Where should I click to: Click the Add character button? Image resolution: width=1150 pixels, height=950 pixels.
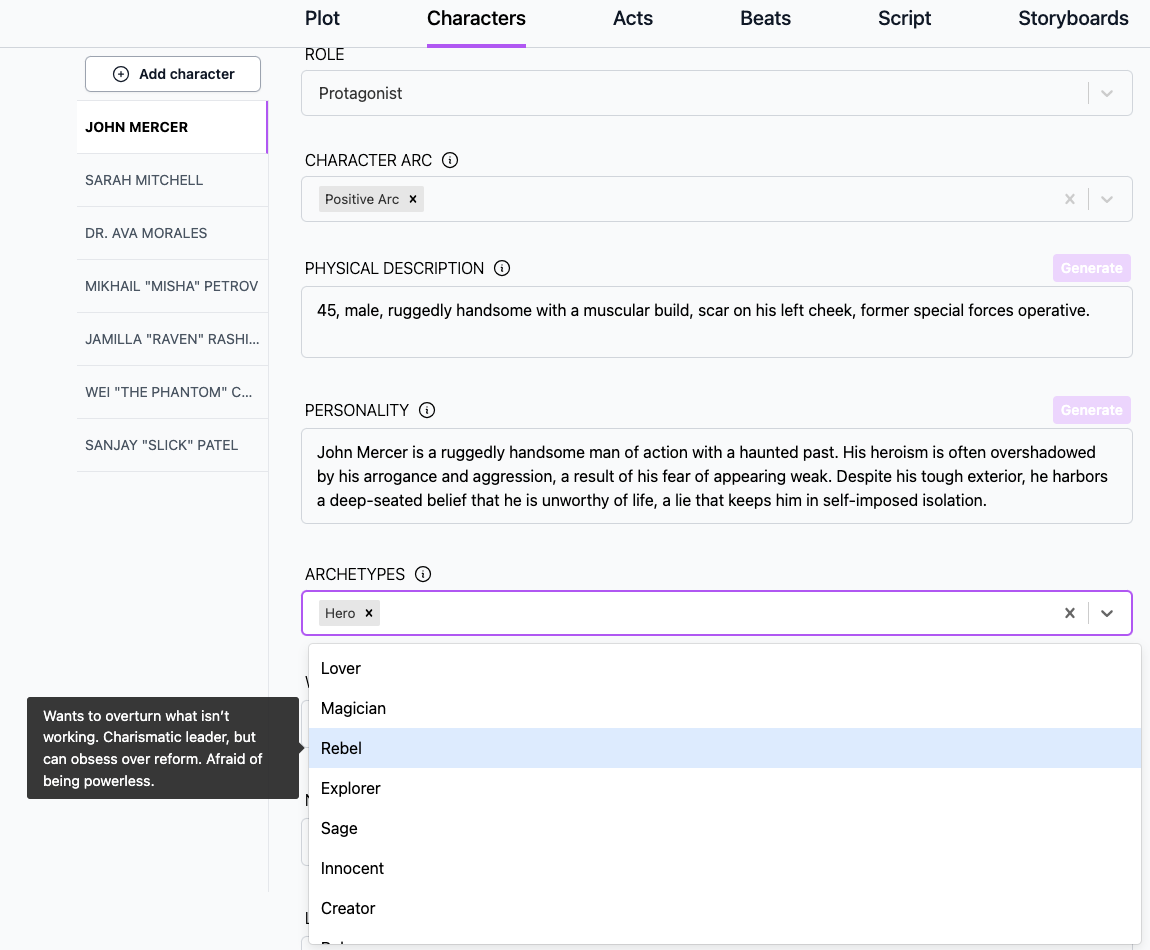pyautogui.click(x=173, y=74)
